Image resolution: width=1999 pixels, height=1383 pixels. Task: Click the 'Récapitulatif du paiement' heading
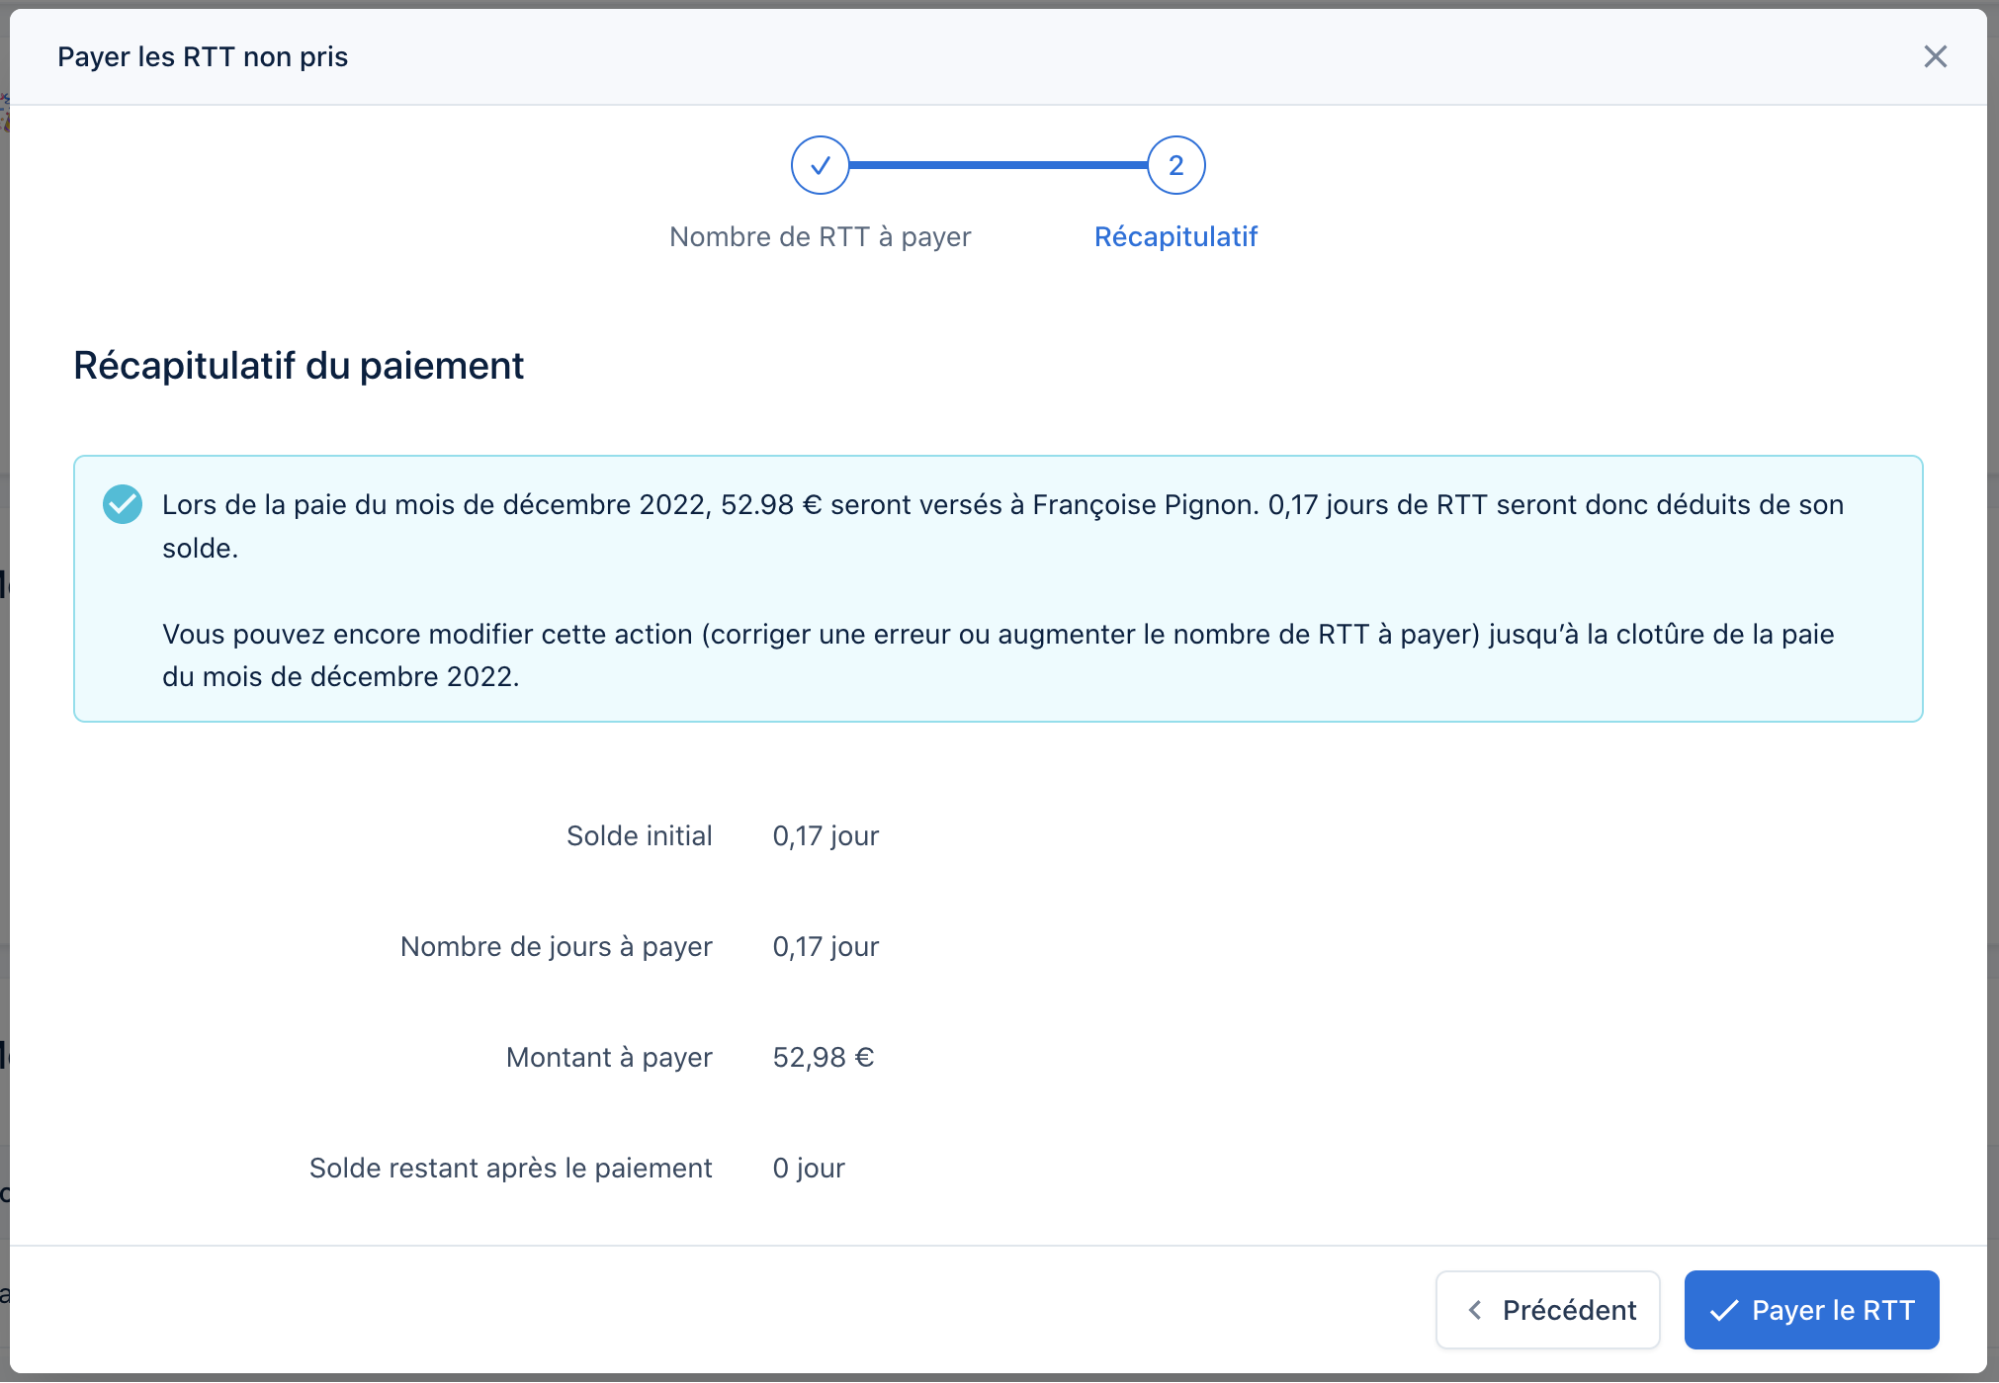pyautogui.click(x=298, y=366)
